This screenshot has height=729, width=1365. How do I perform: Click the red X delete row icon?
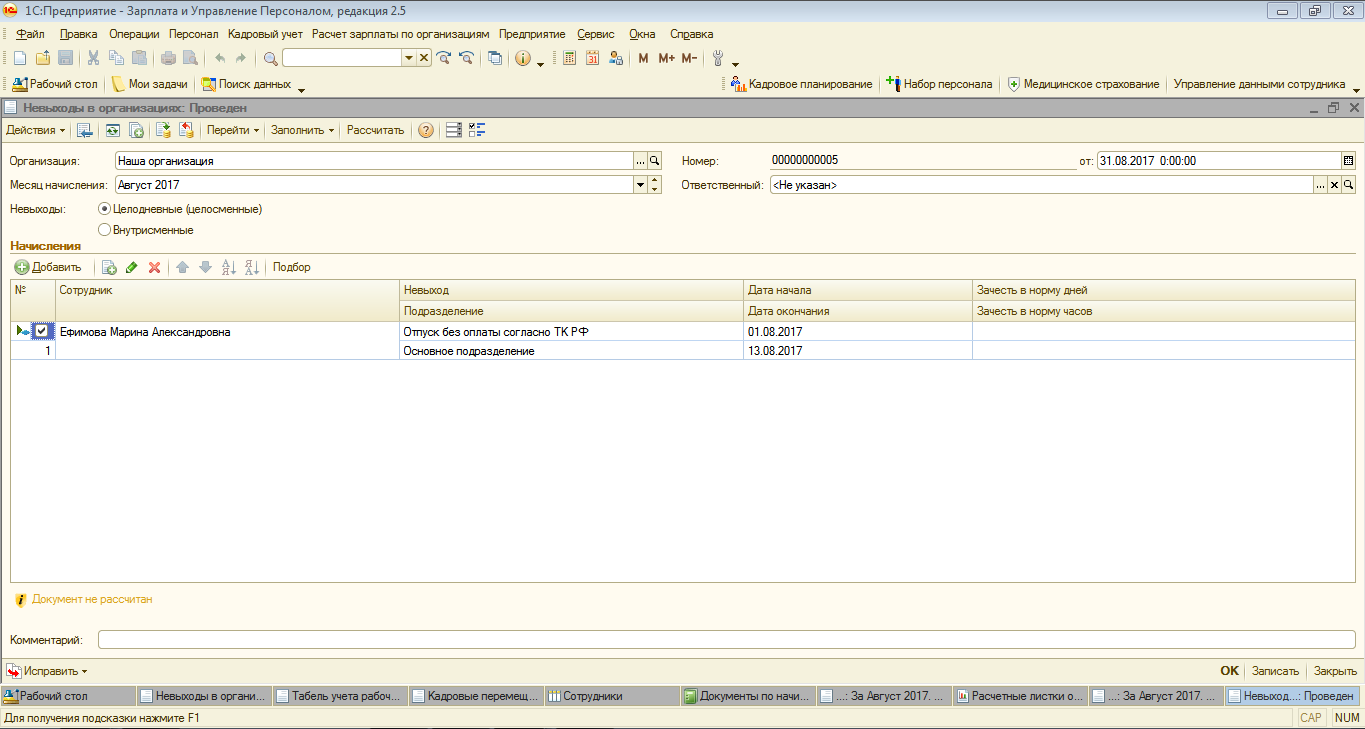click(x=154, y=267)
